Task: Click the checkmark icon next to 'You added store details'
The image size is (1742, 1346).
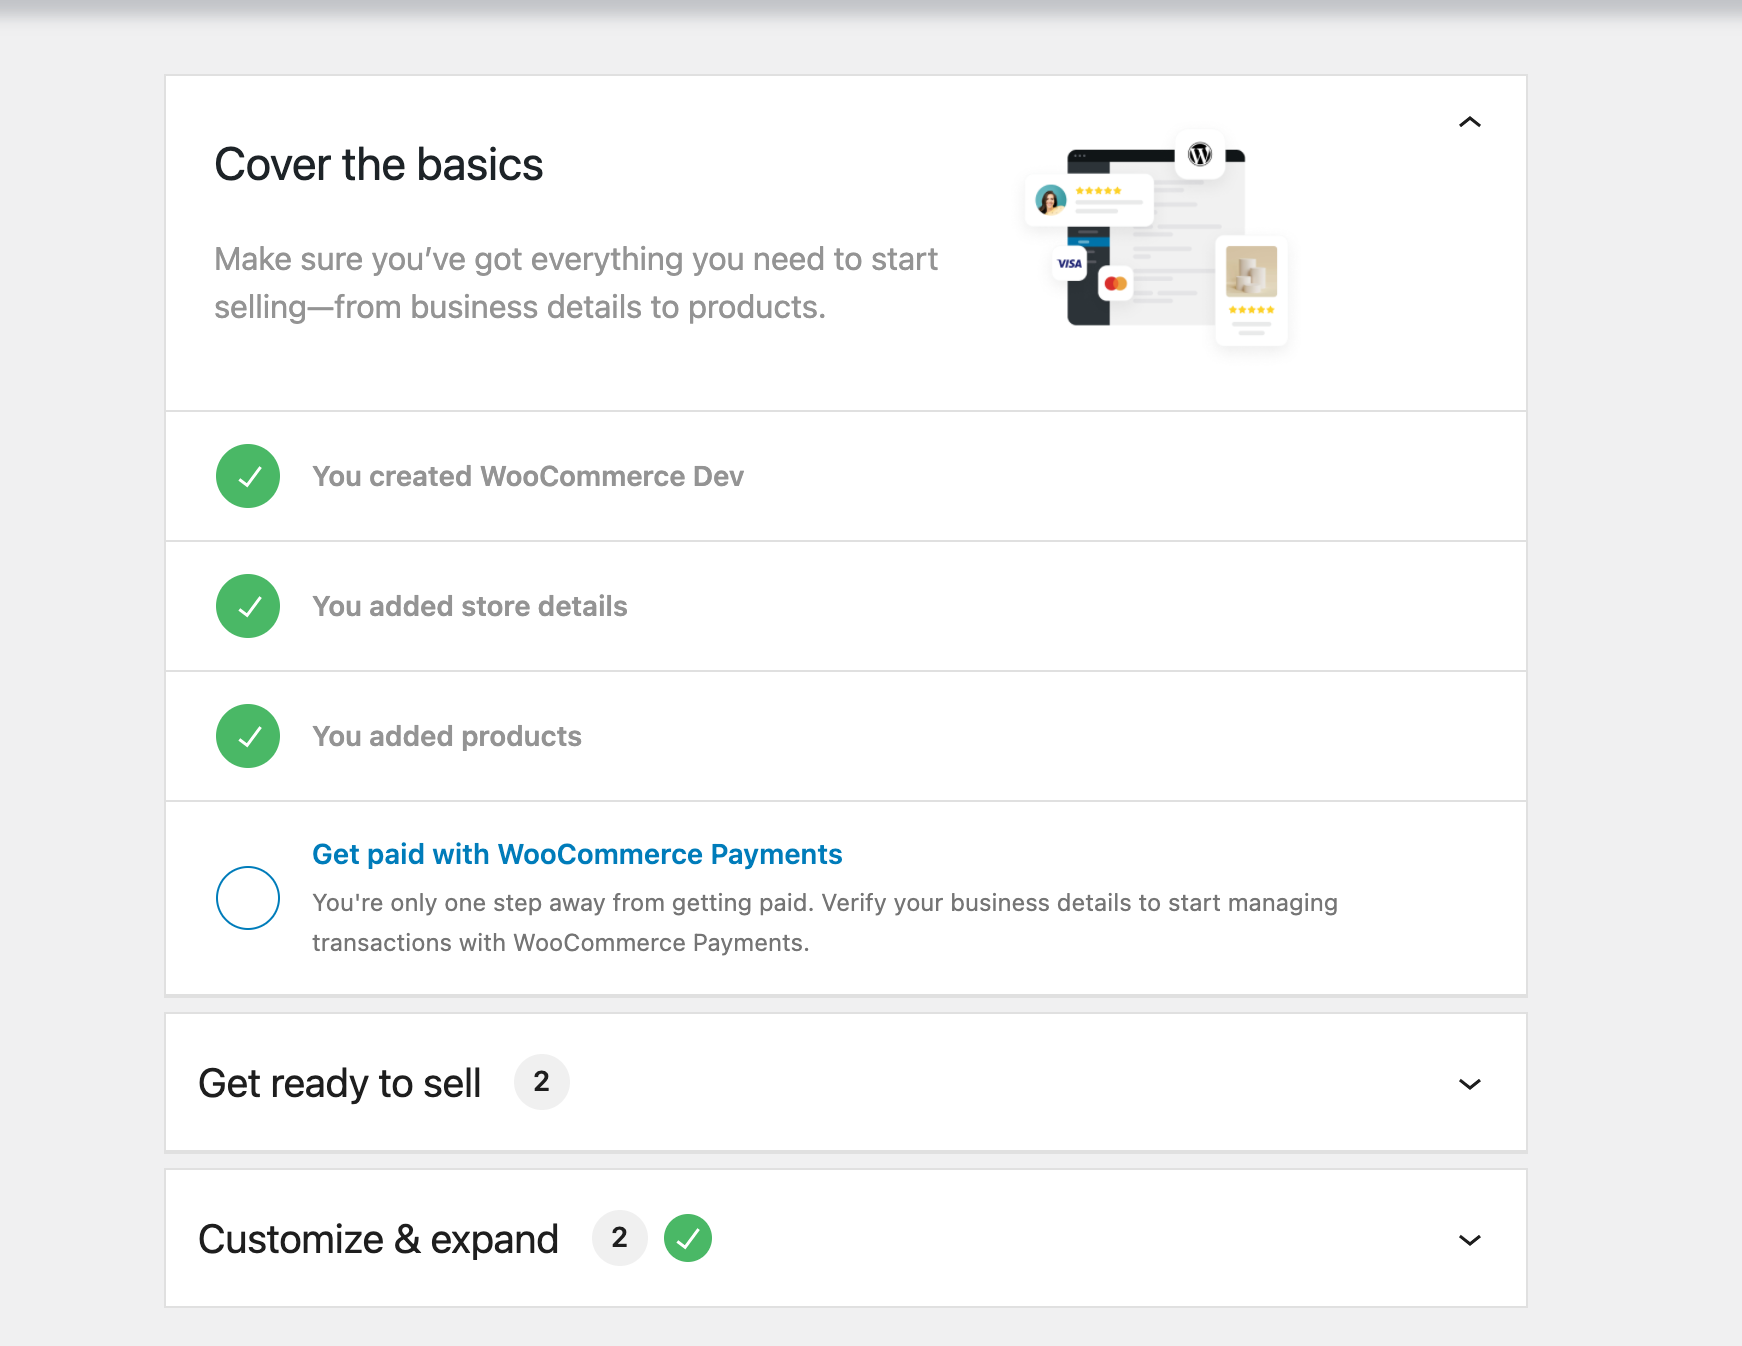Action: click(247, 606)
